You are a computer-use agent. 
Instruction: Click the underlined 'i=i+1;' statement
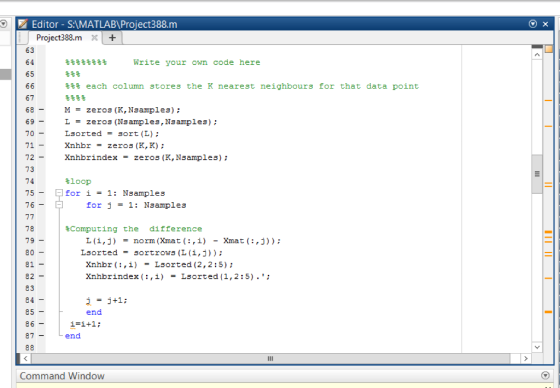86,324
